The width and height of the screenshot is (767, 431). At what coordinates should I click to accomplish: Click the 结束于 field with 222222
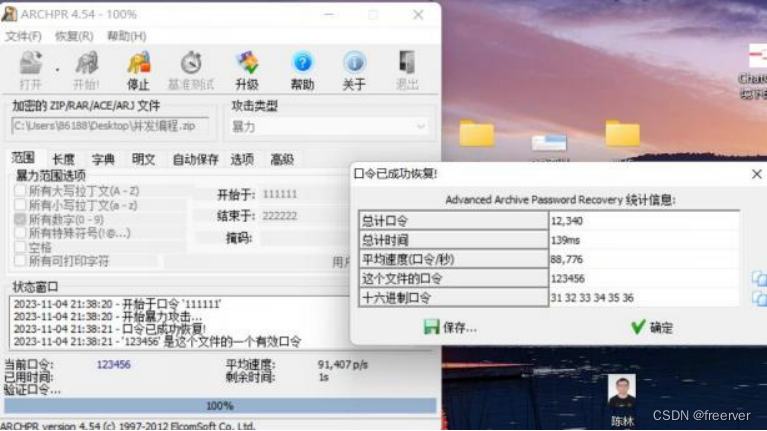304,216
